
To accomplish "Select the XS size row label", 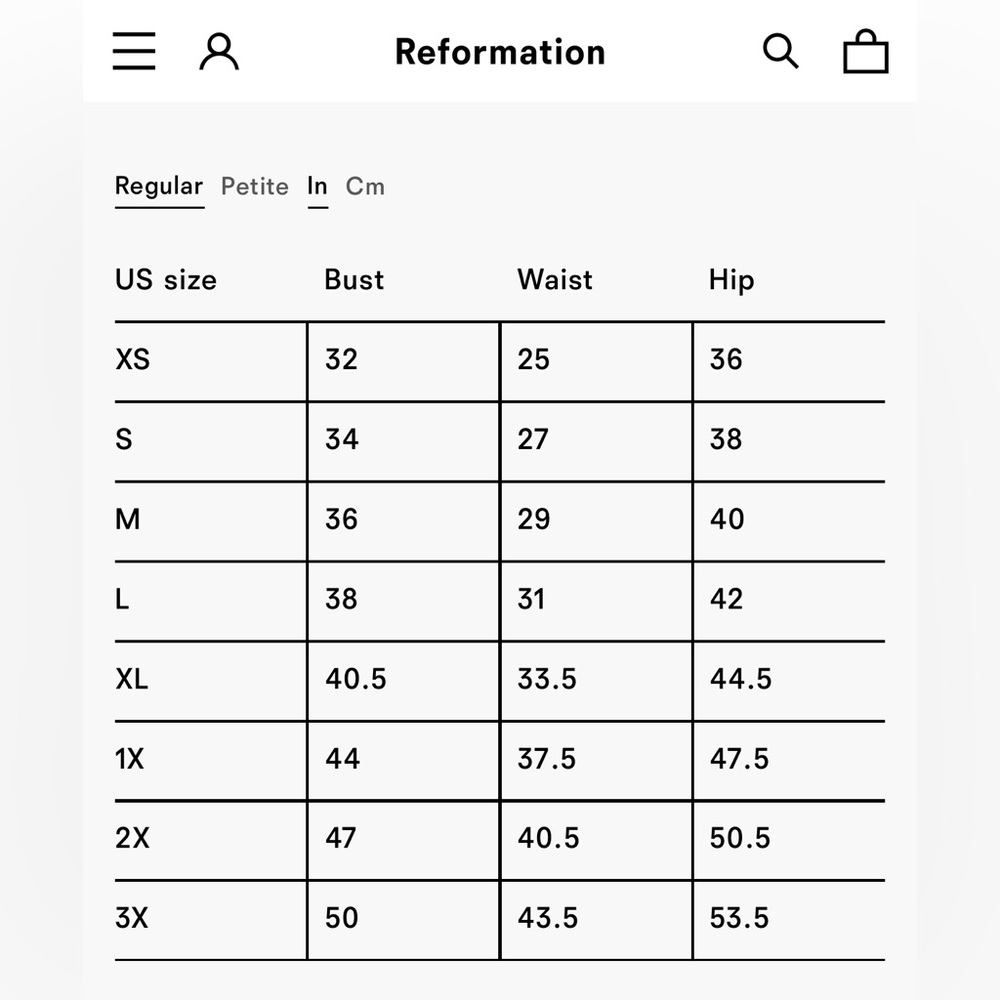I will (132, 360).
